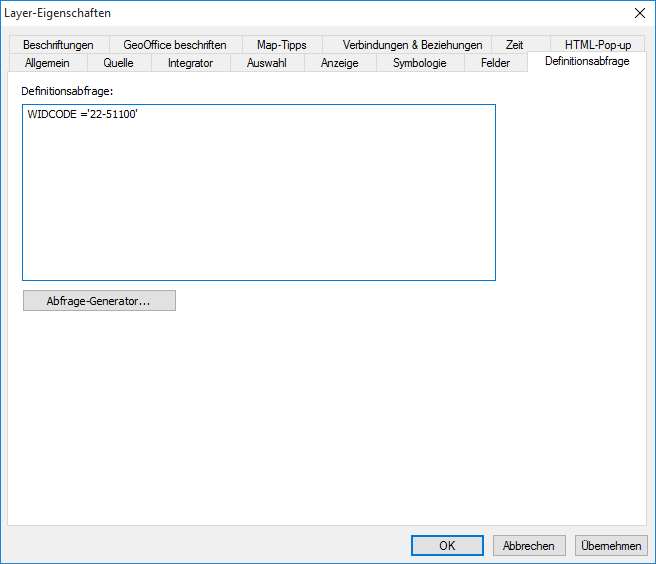Switch to the Beschriftungen tab

[58, 45]
